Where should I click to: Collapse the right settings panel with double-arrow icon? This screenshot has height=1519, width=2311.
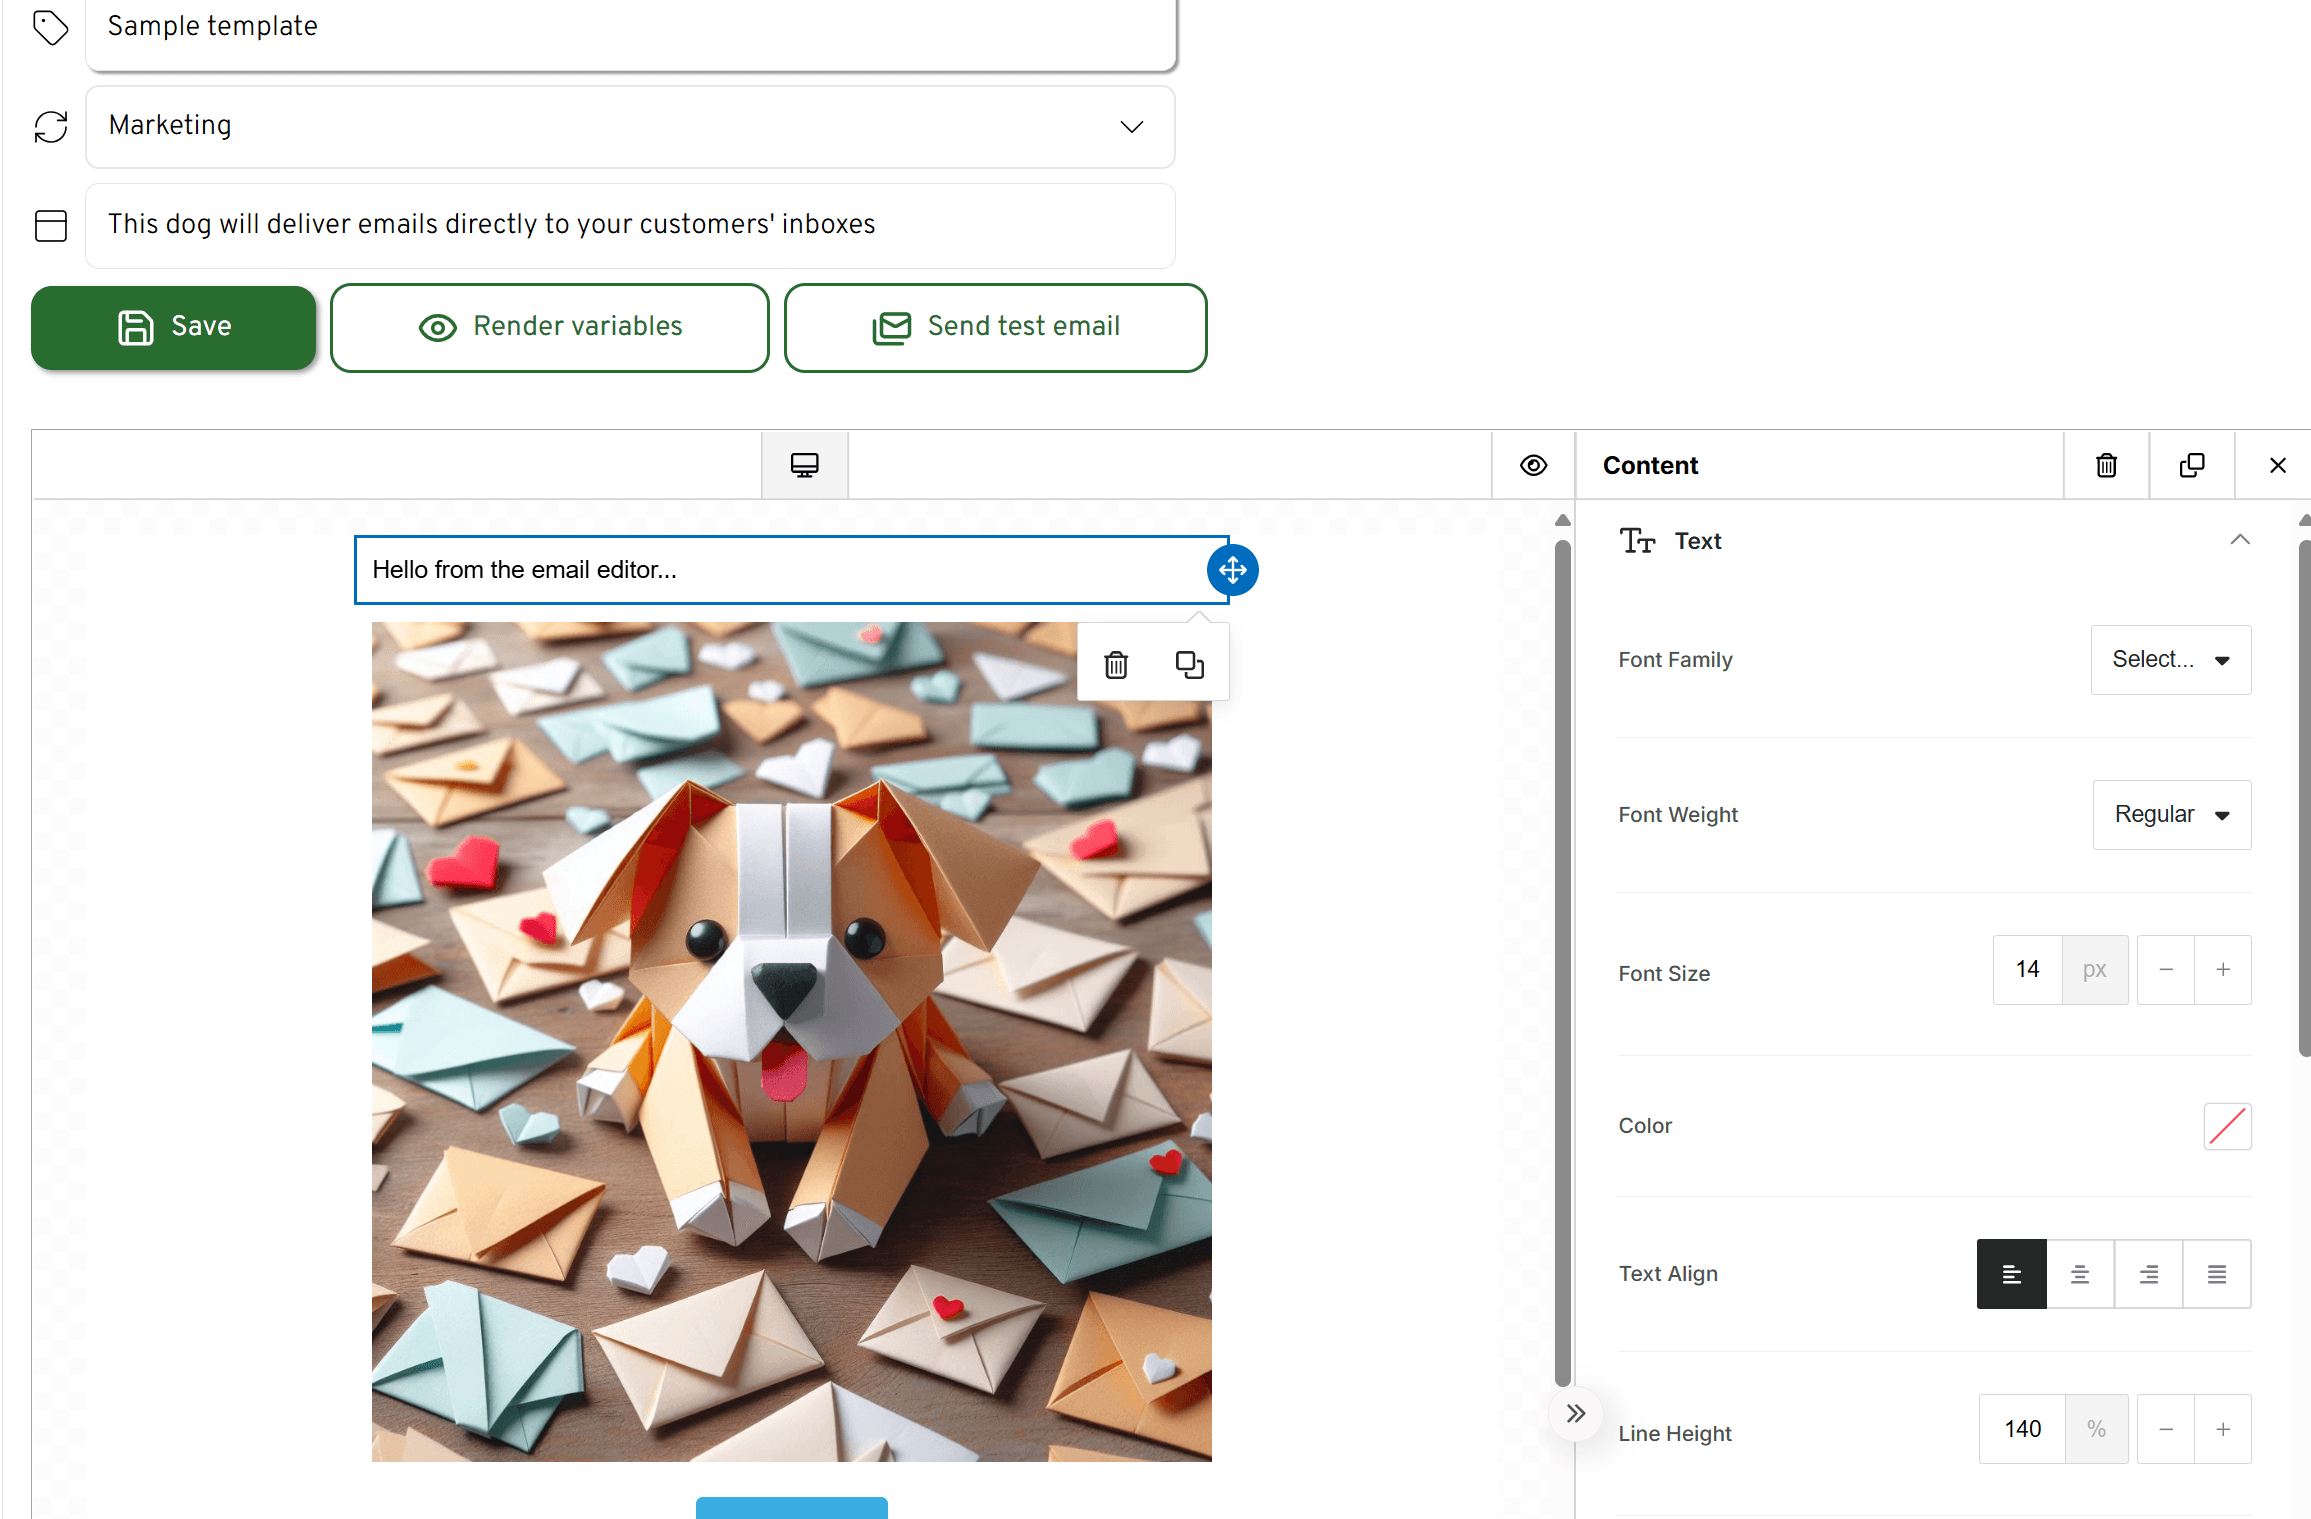coord(1575,1414)
